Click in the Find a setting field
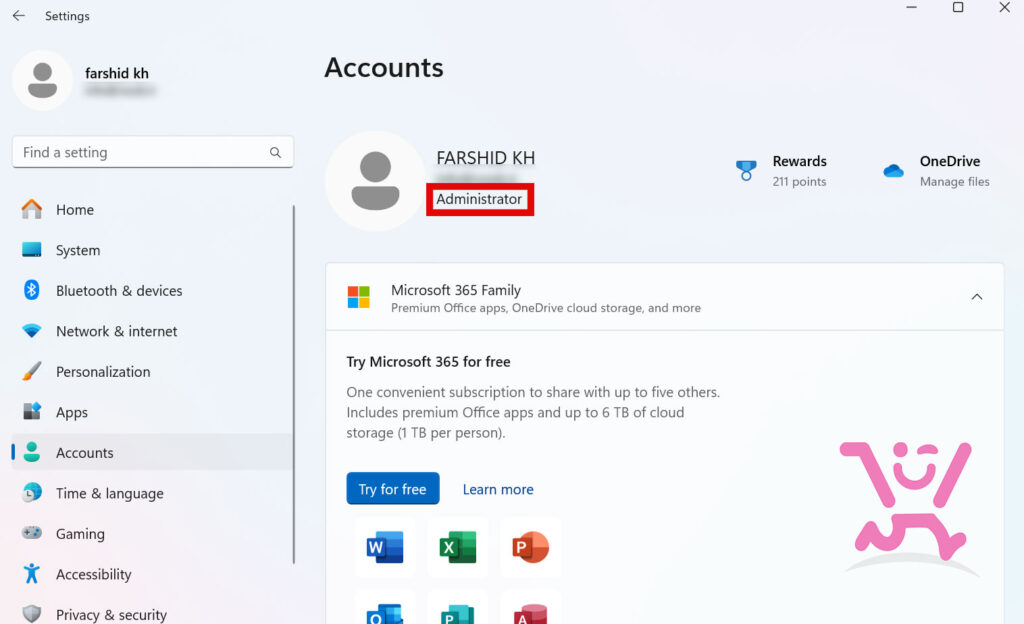The image size is (1024, 624). pyautogui.click(x=153, y=152)
